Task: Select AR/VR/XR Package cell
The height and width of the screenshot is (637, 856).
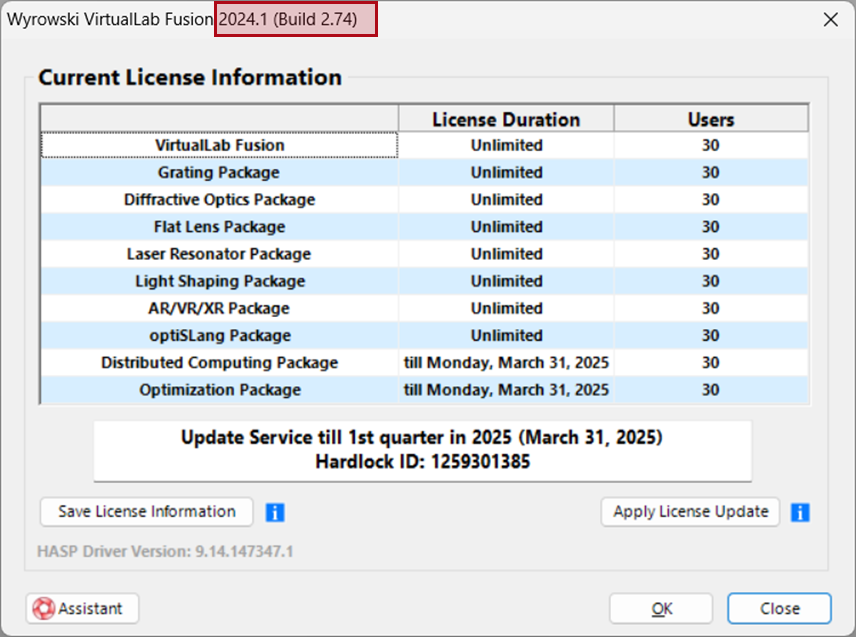Action: [219, 308]
